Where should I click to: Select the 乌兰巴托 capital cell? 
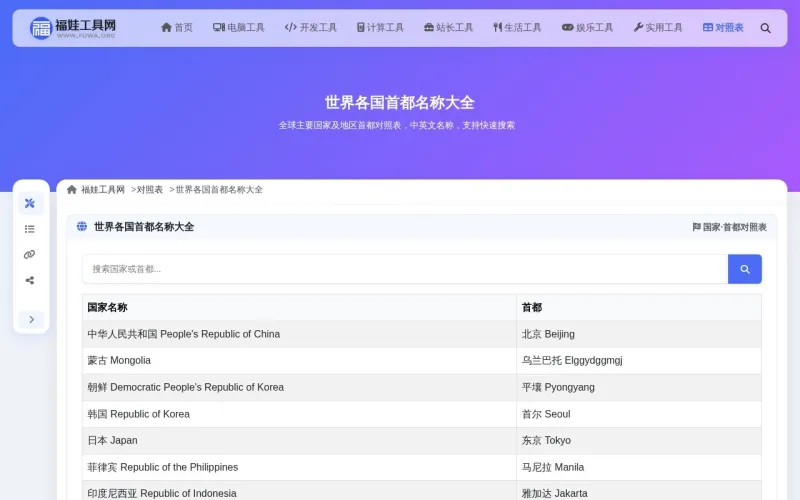coord(639,361)
